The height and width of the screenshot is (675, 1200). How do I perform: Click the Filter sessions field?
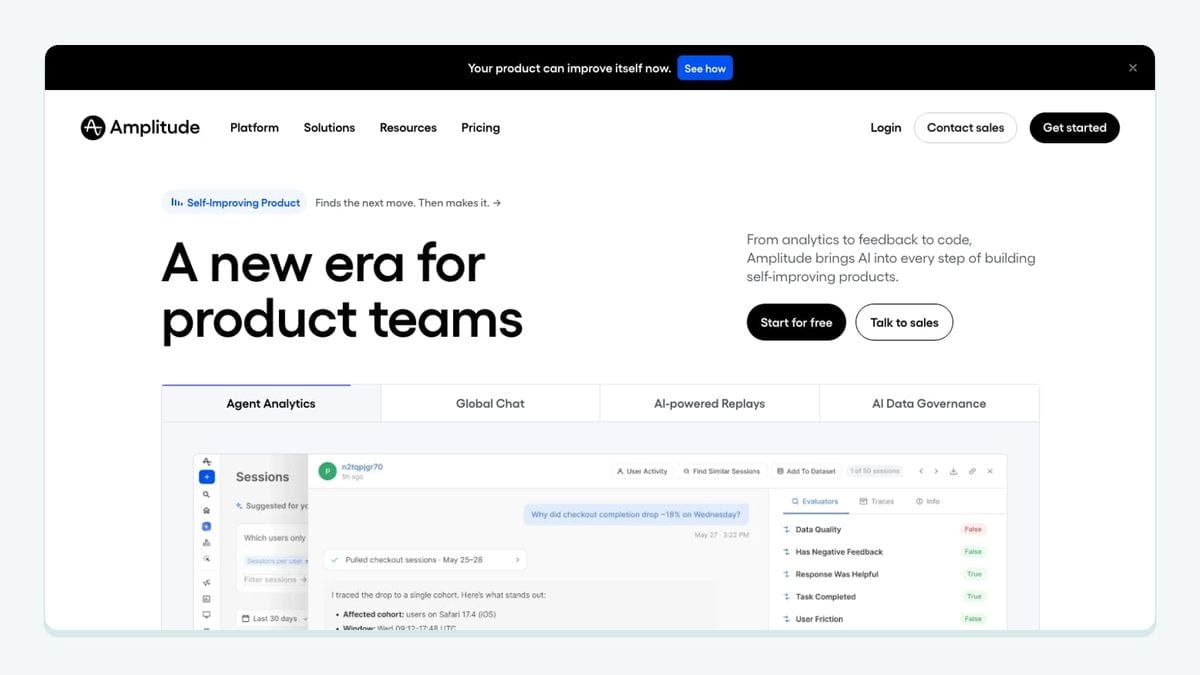click(x=273, y=580)
